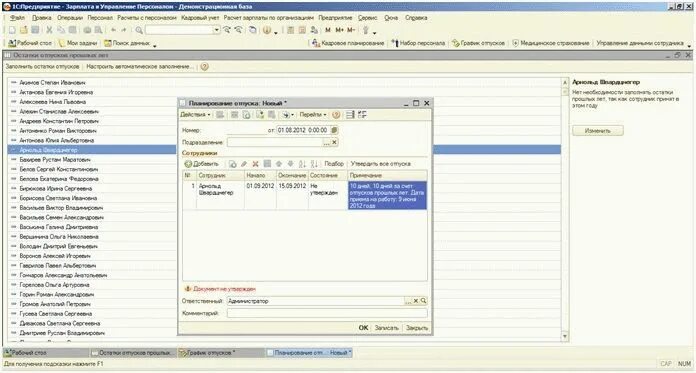696x373 pixels.
Task: Open selection list button of Ответственный field
Action: 408,301
